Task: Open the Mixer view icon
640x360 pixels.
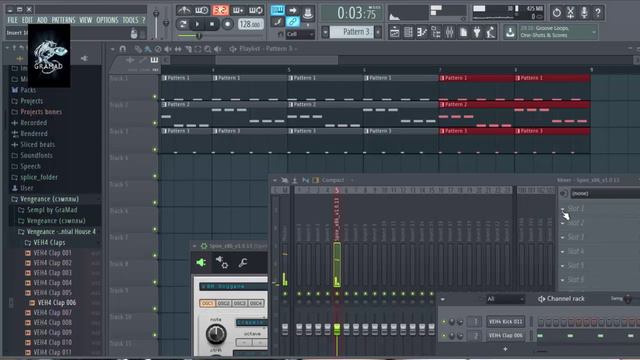Action: coord(449,32)
